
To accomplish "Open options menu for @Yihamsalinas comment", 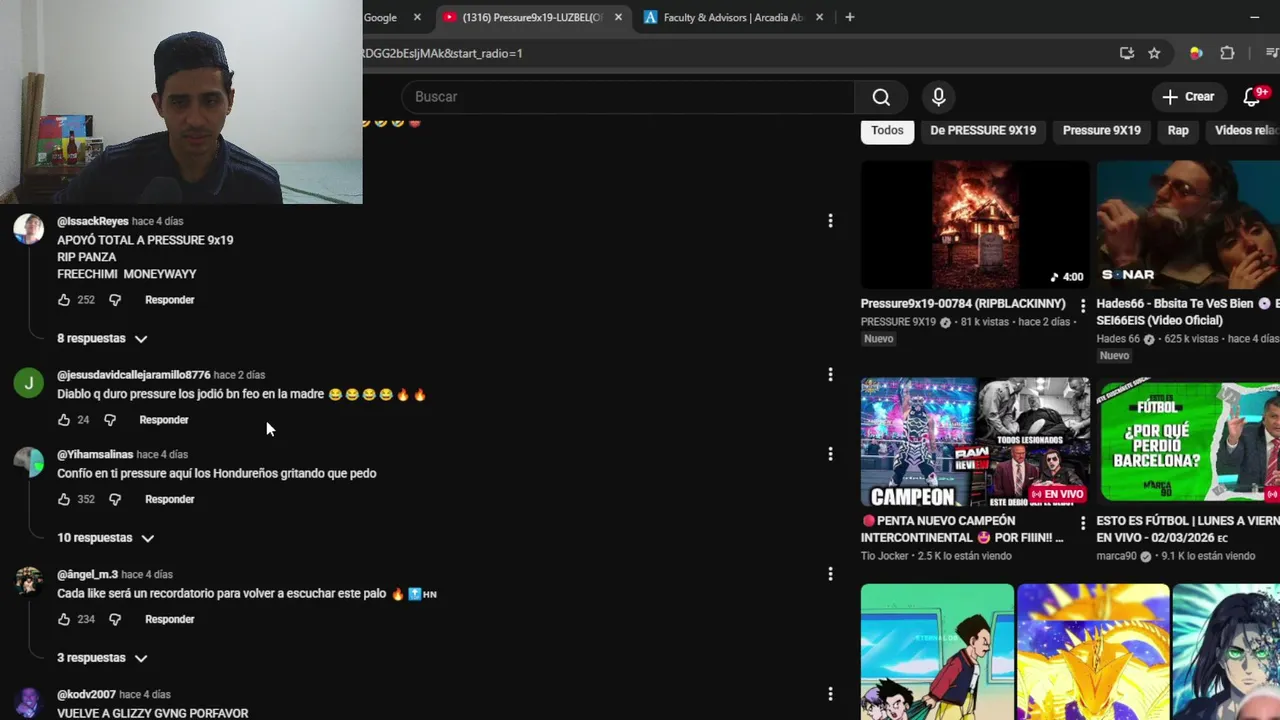I will pyautogui.click(x=830, y=454).
